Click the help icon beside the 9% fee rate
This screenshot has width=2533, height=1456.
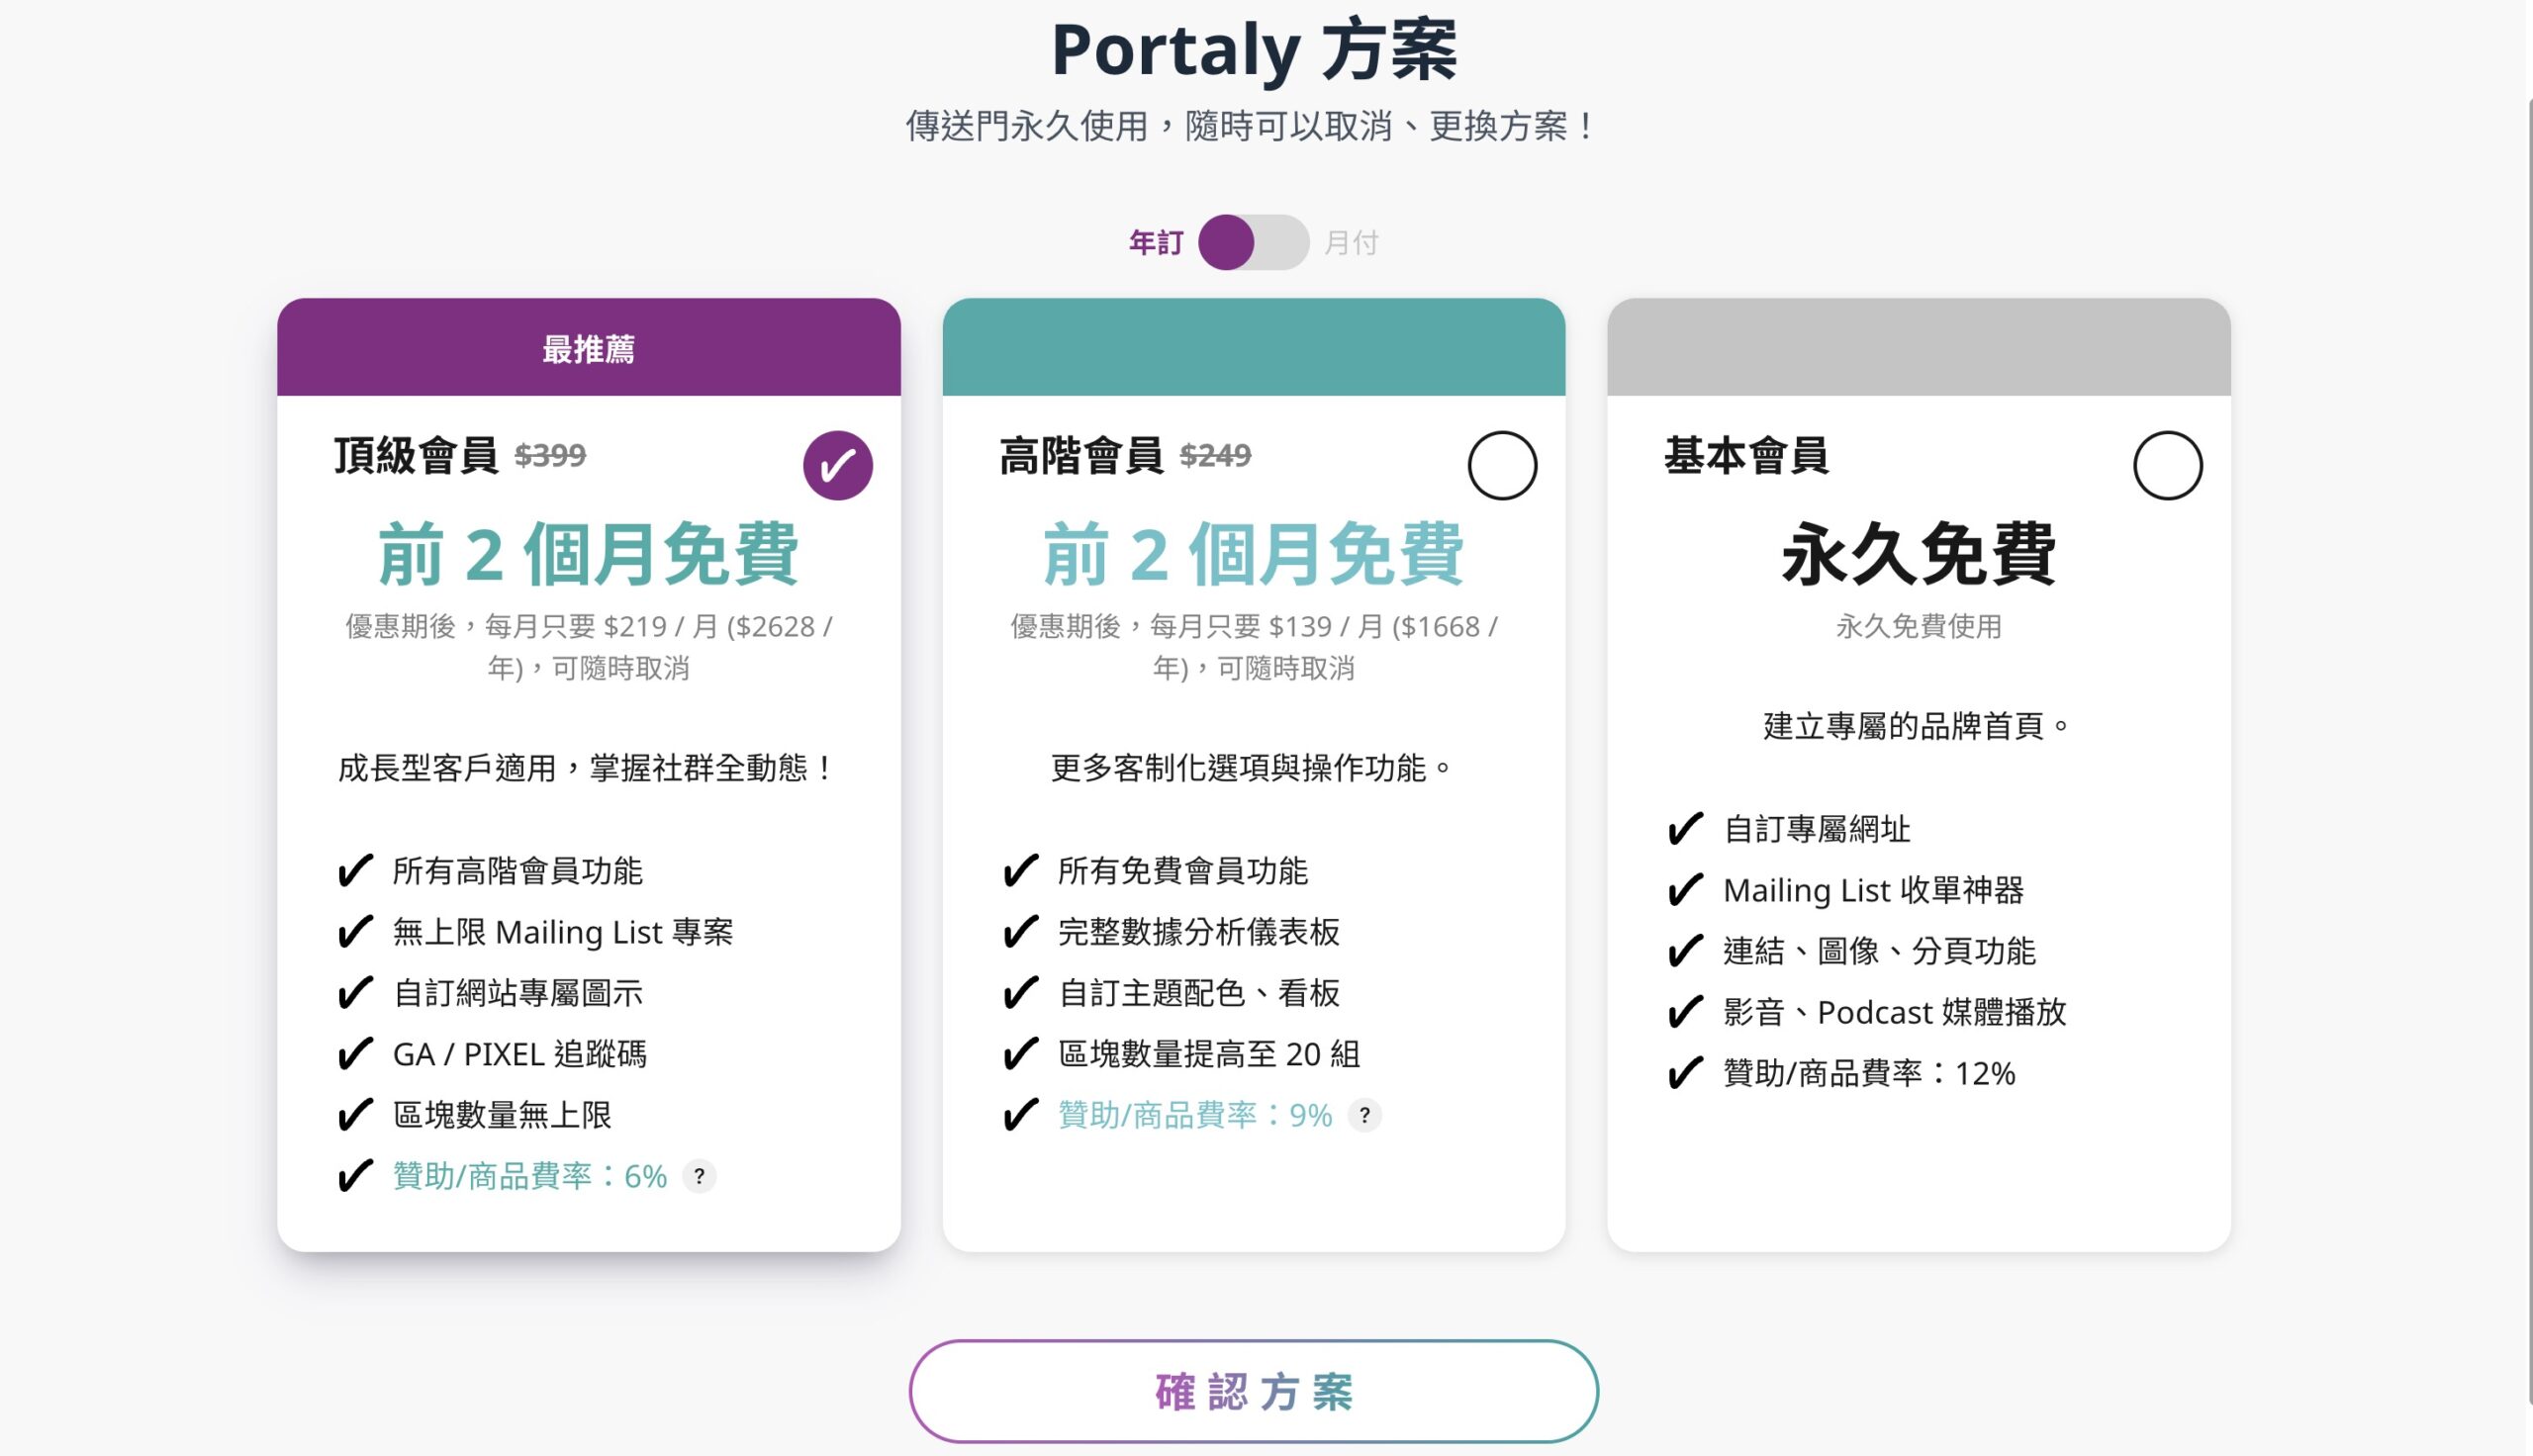click(1364, 1115)
